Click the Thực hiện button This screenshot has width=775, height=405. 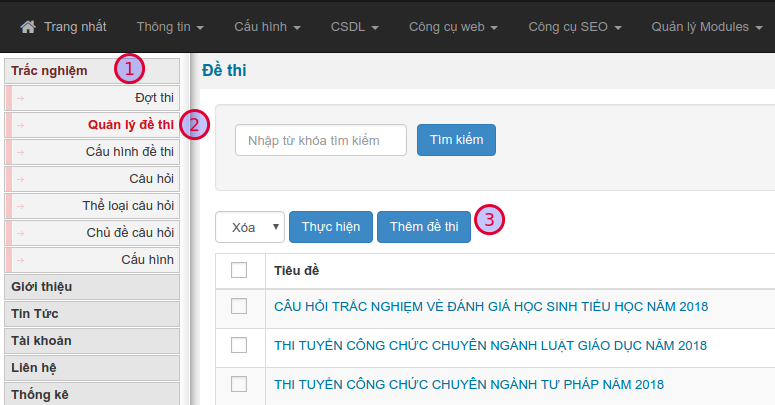pos(331,227)
